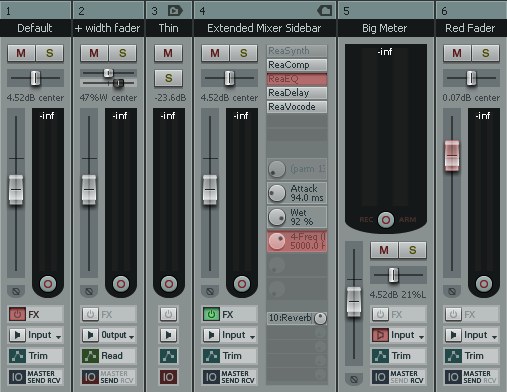Solo the Red Fader track
The image size is (507, 392).
point(485,53)
